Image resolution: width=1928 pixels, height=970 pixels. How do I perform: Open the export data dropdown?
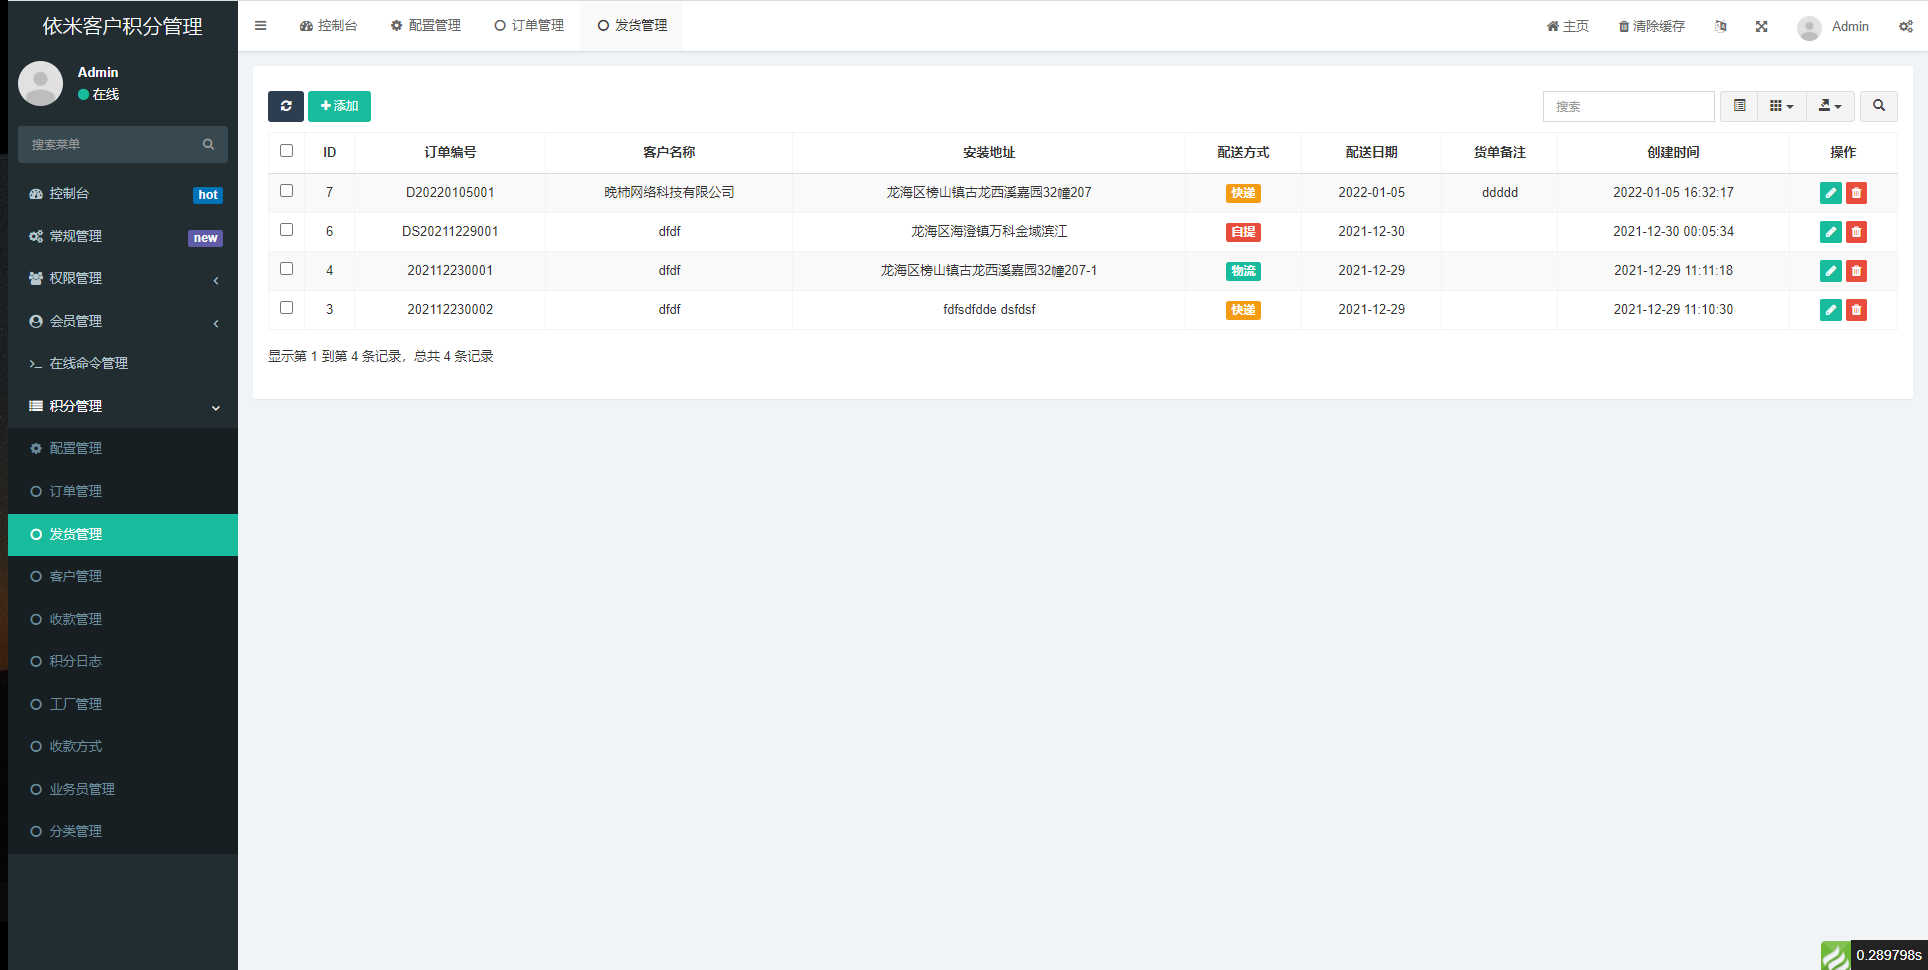click(x=1829, y=106)
